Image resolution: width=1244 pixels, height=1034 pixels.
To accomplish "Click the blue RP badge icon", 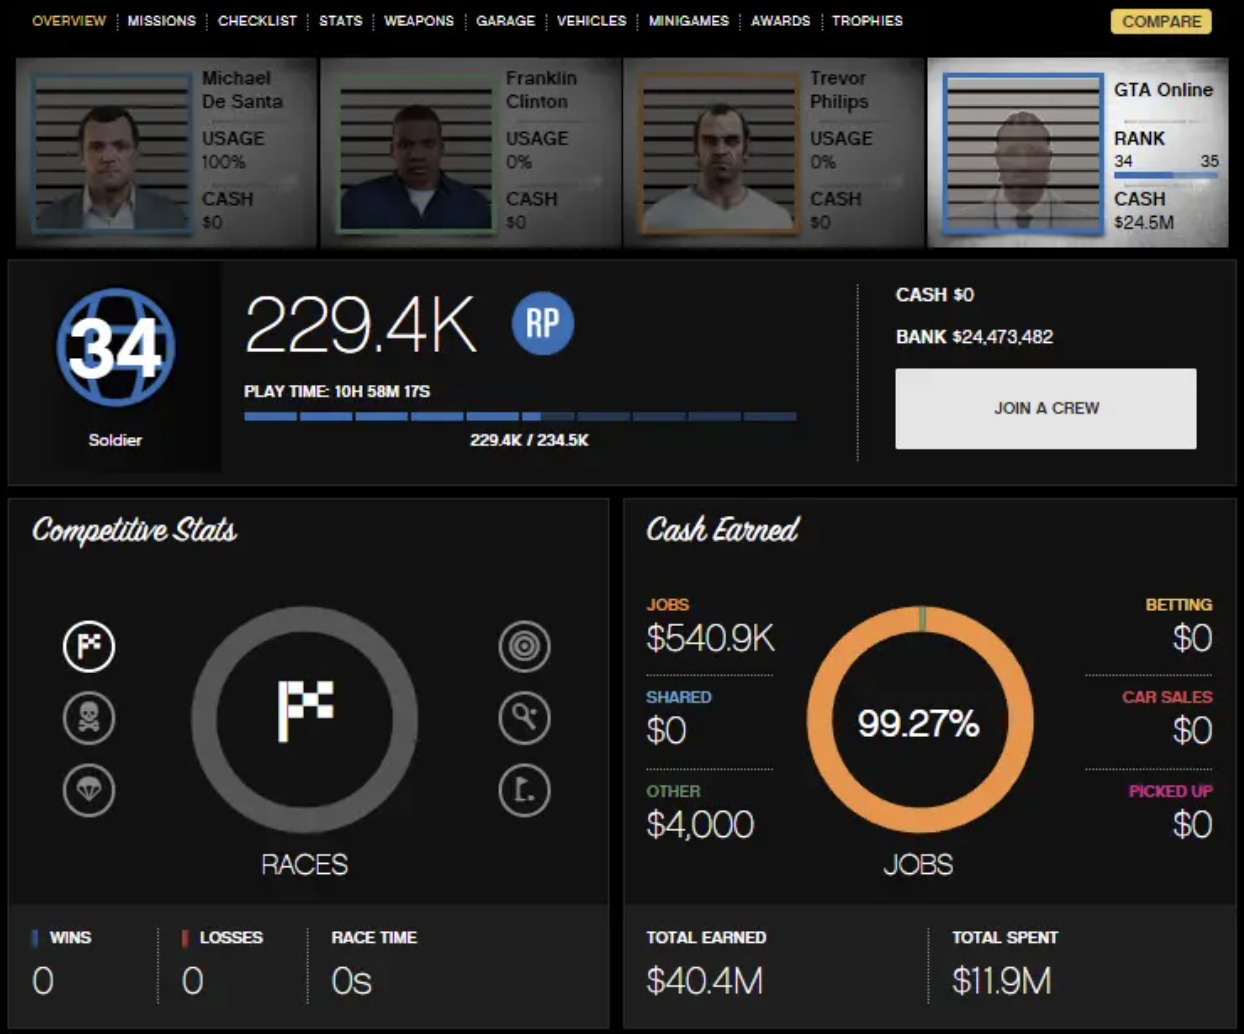I will click(x=543, y=323).
